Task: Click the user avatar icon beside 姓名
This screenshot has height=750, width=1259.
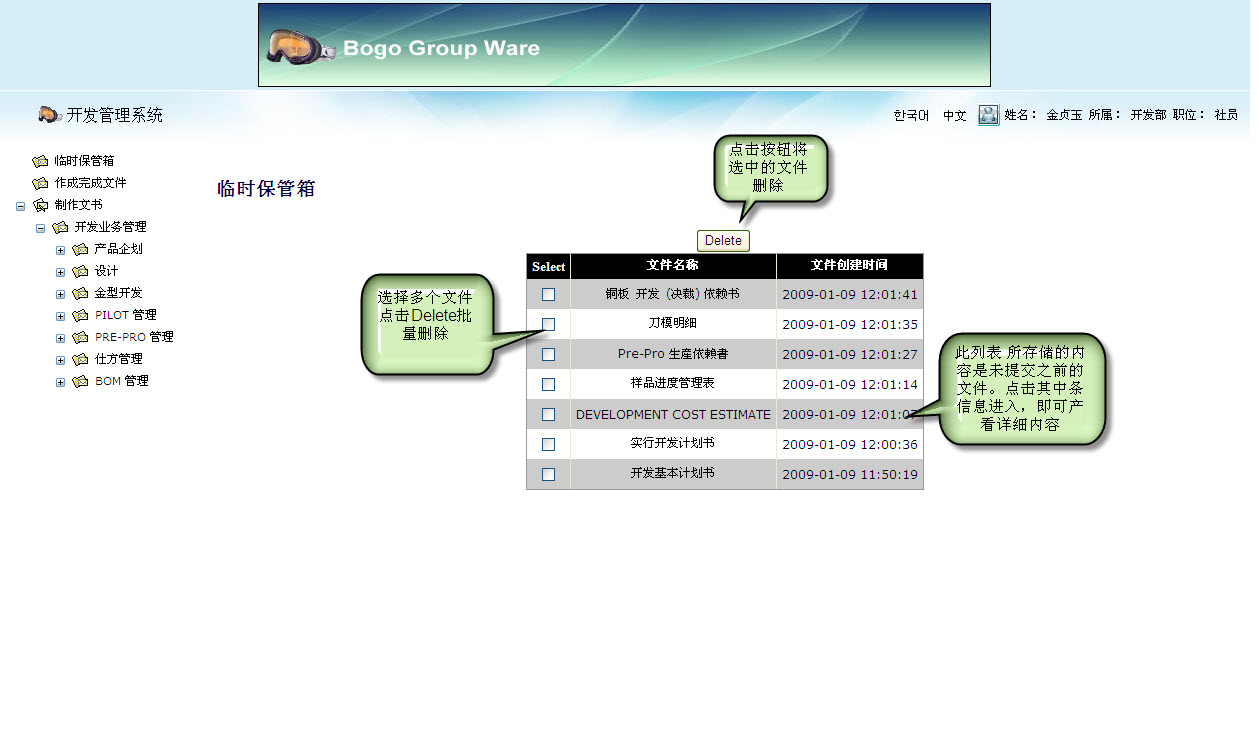Action: tap(988, 115)
